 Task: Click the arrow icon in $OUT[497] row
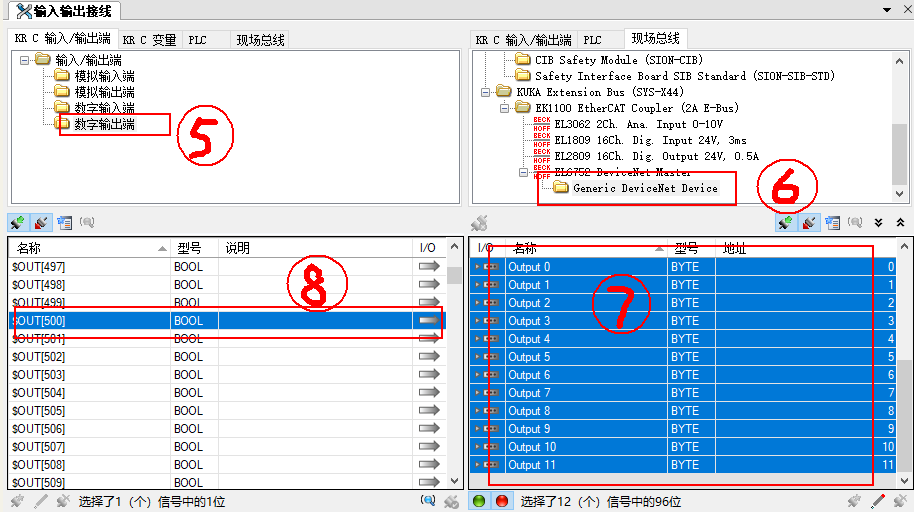(x=429, y=266)
